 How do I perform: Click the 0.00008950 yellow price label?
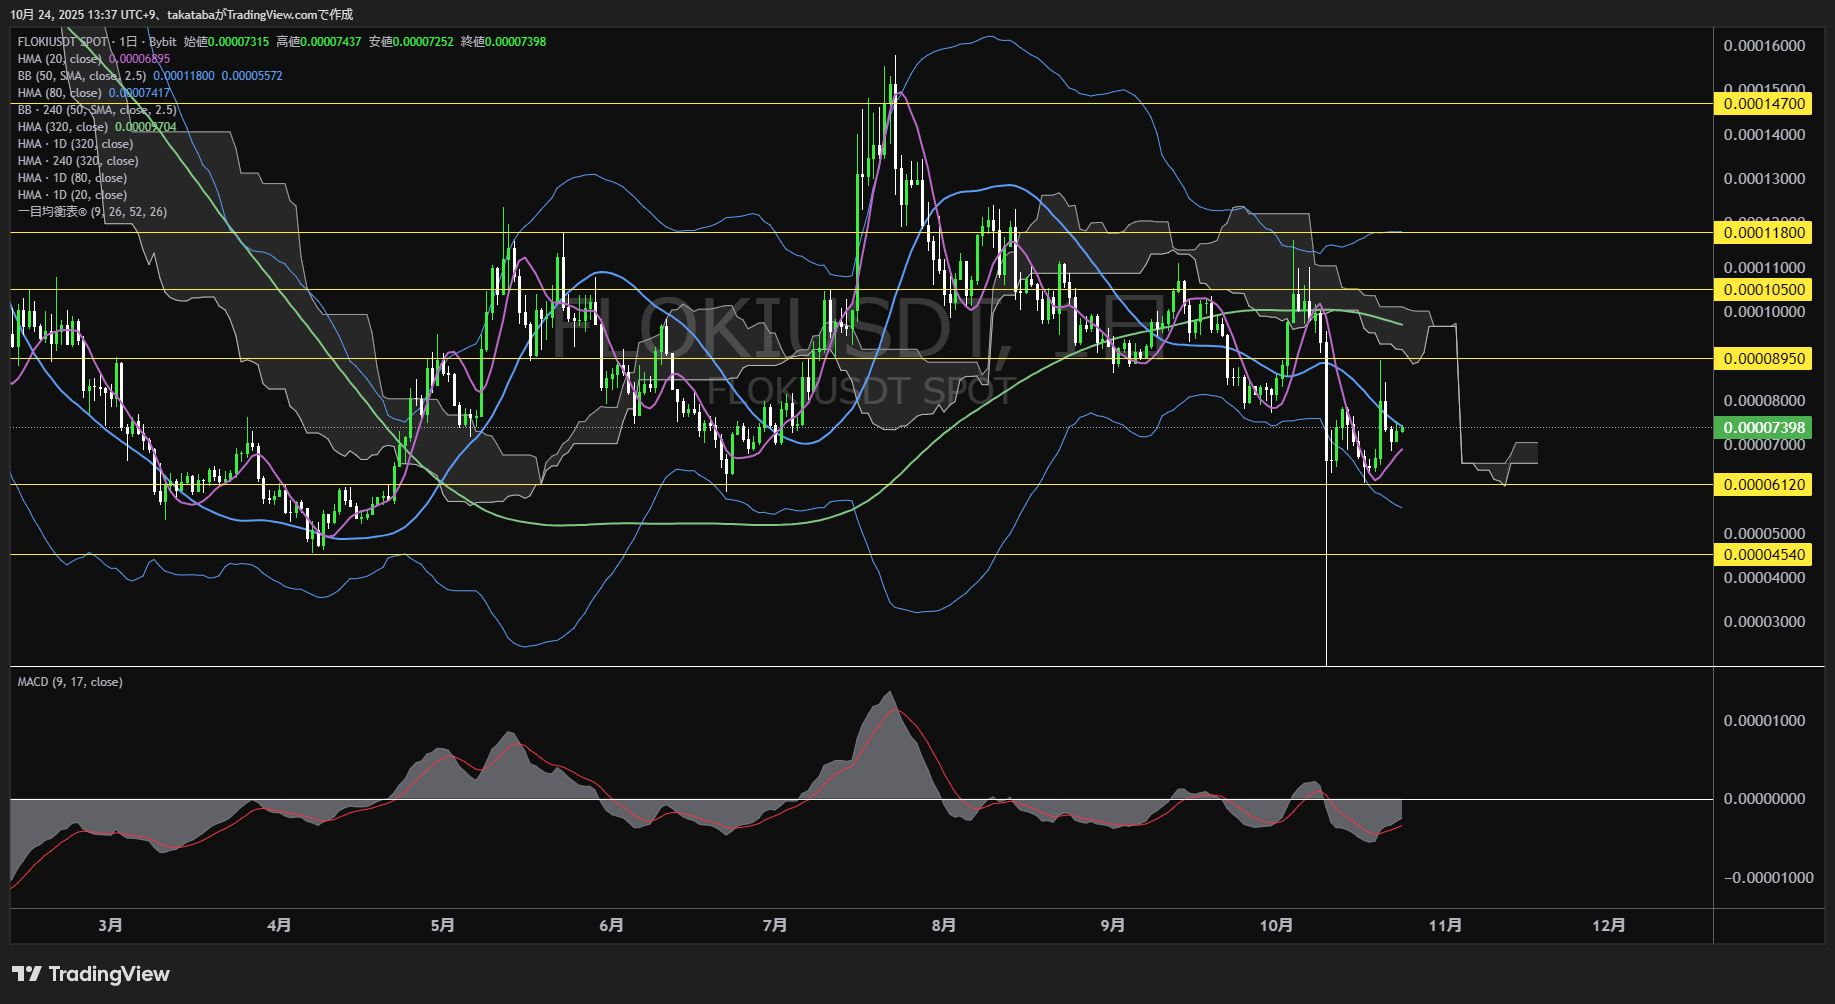click(1764, 359)
